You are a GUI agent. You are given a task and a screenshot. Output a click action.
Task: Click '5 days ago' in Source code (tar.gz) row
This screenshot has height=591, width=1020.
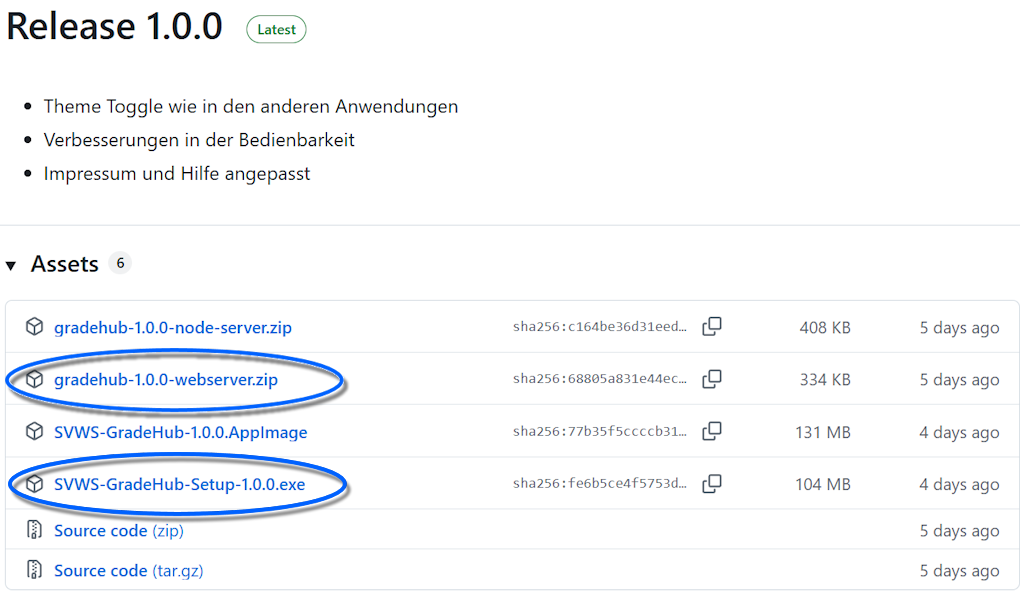[x=960, y=570]
